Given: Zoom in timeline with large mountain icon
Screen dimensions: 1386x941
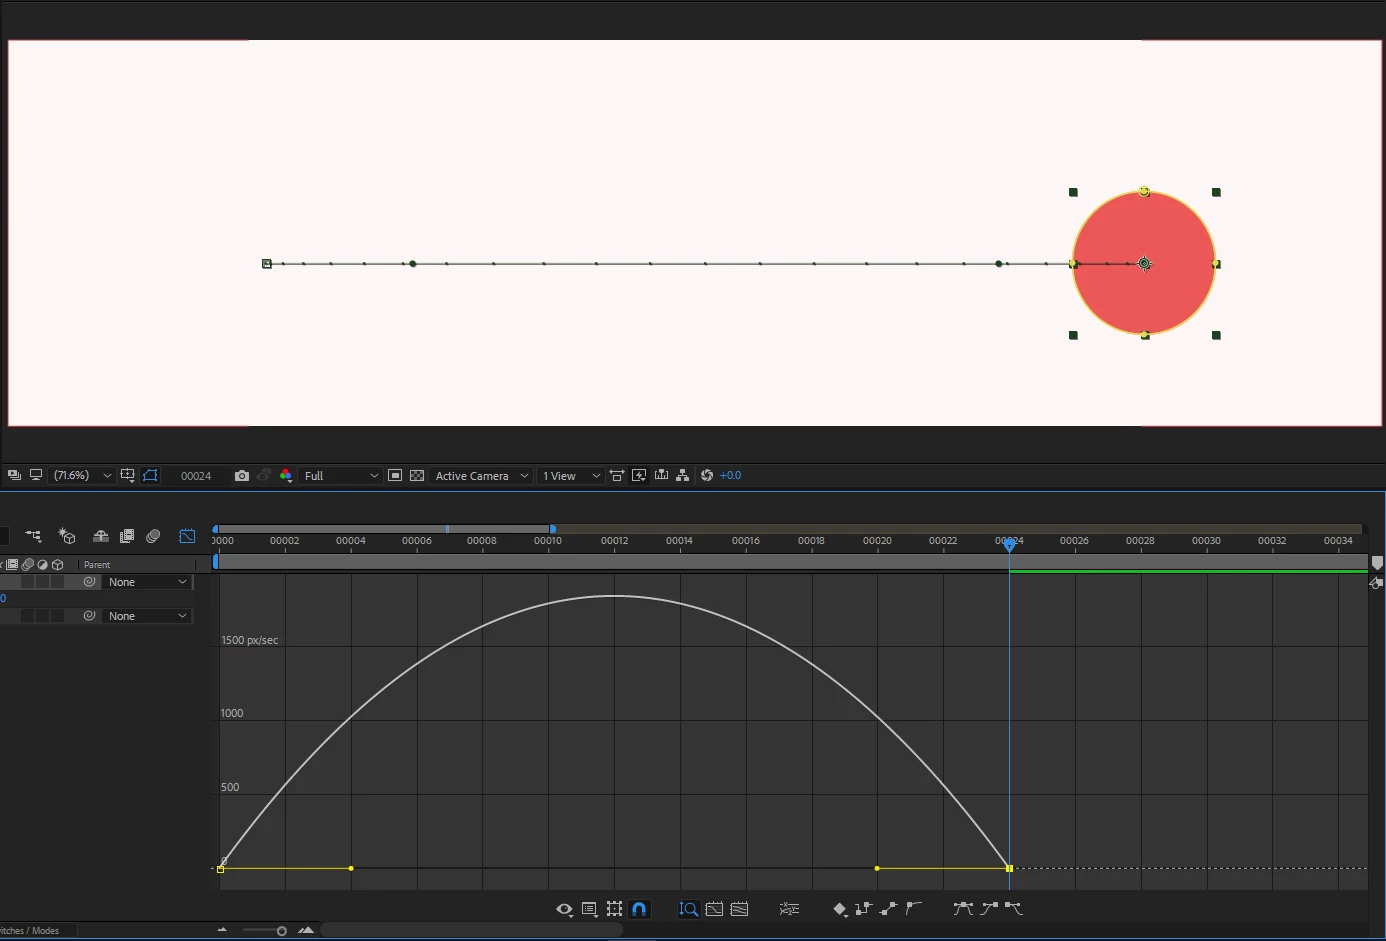Looking at the screenshot, I should pos(306,930).
